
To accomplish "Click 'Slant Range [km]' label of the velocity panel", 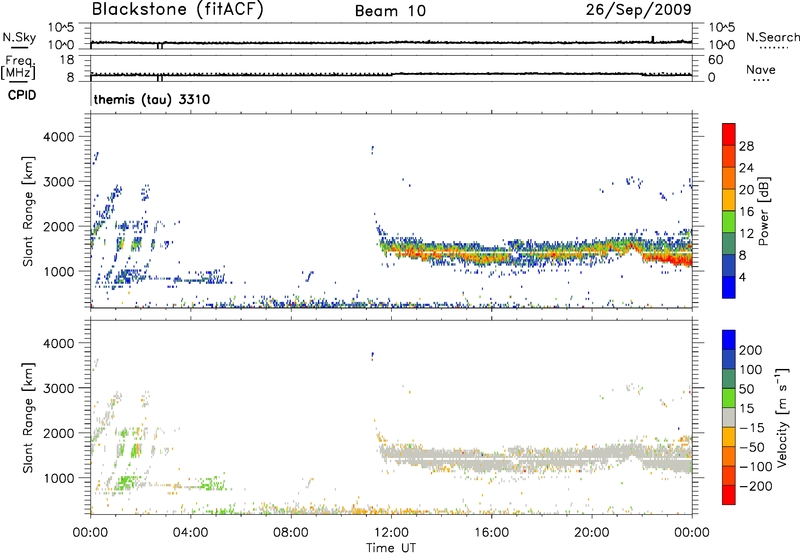I will click(x=28, y=417).
